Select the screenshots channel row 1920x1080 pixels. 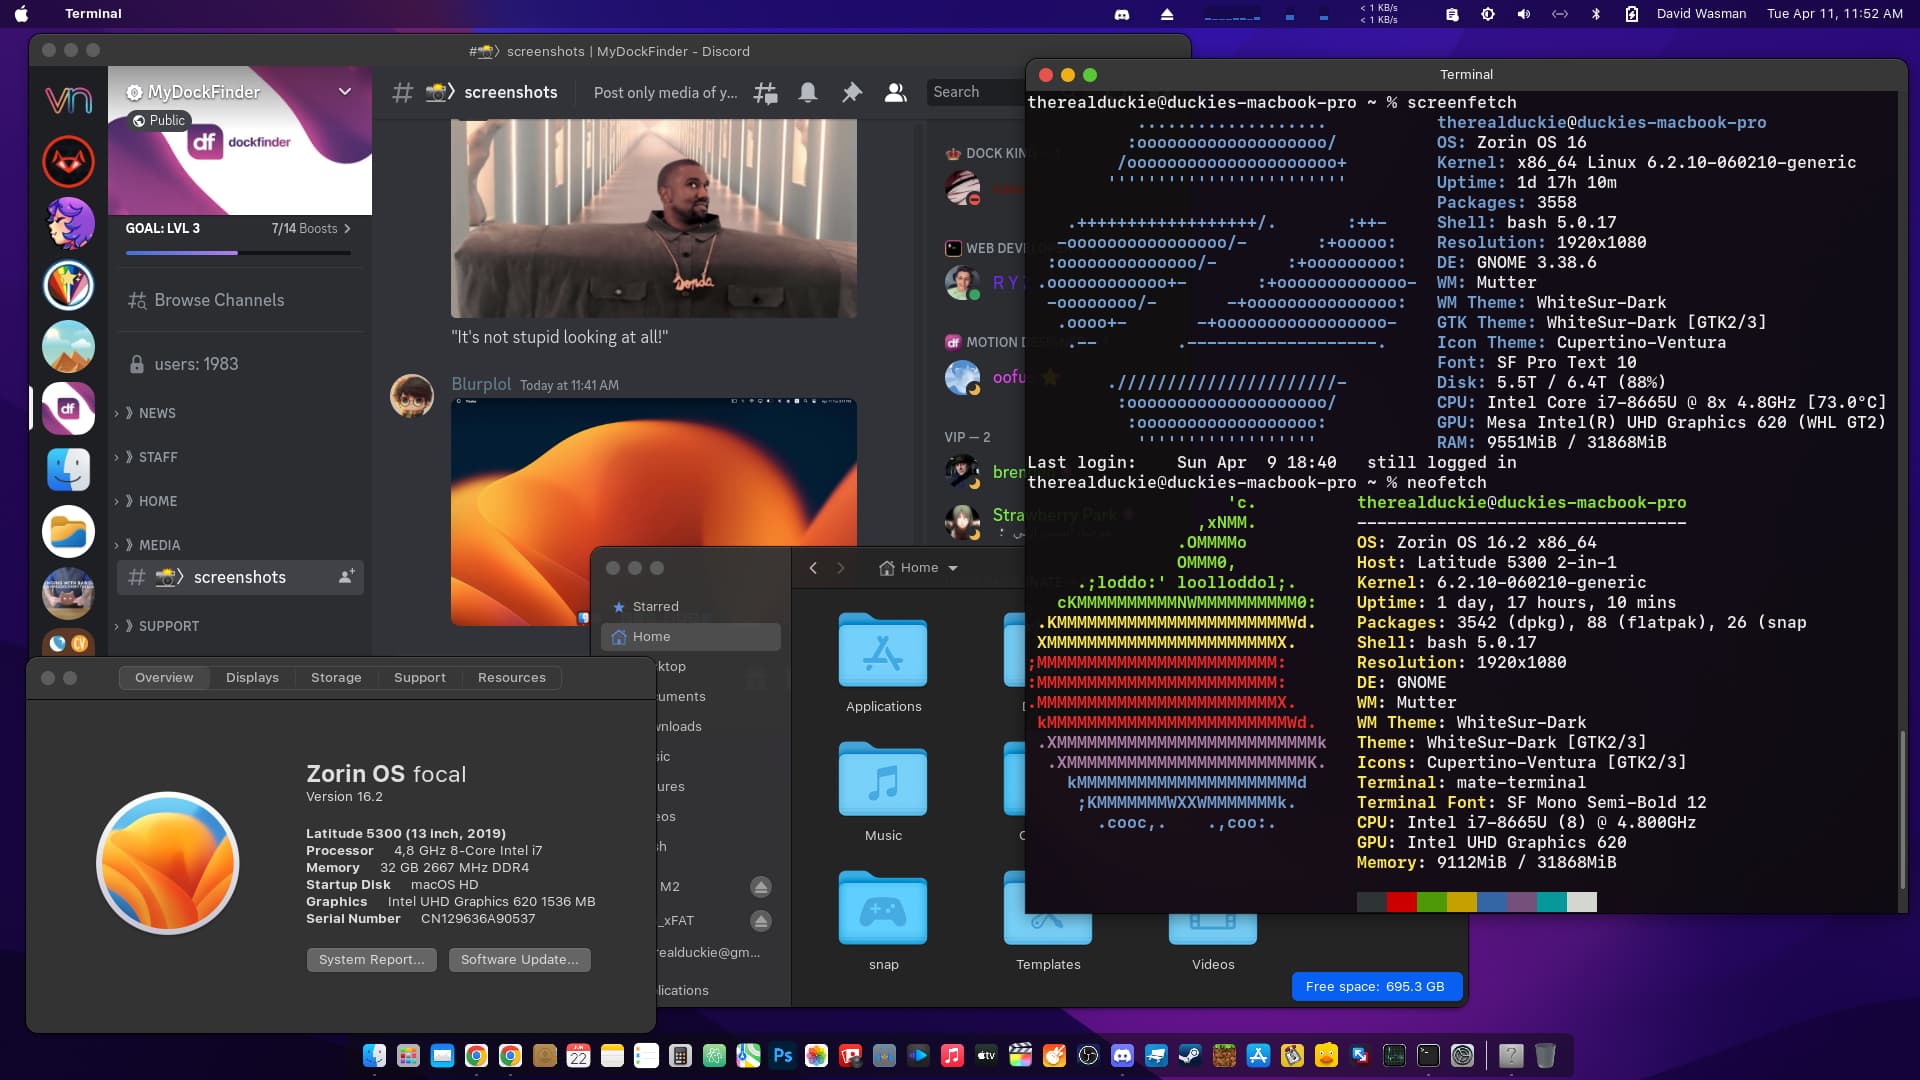(240, 577)
